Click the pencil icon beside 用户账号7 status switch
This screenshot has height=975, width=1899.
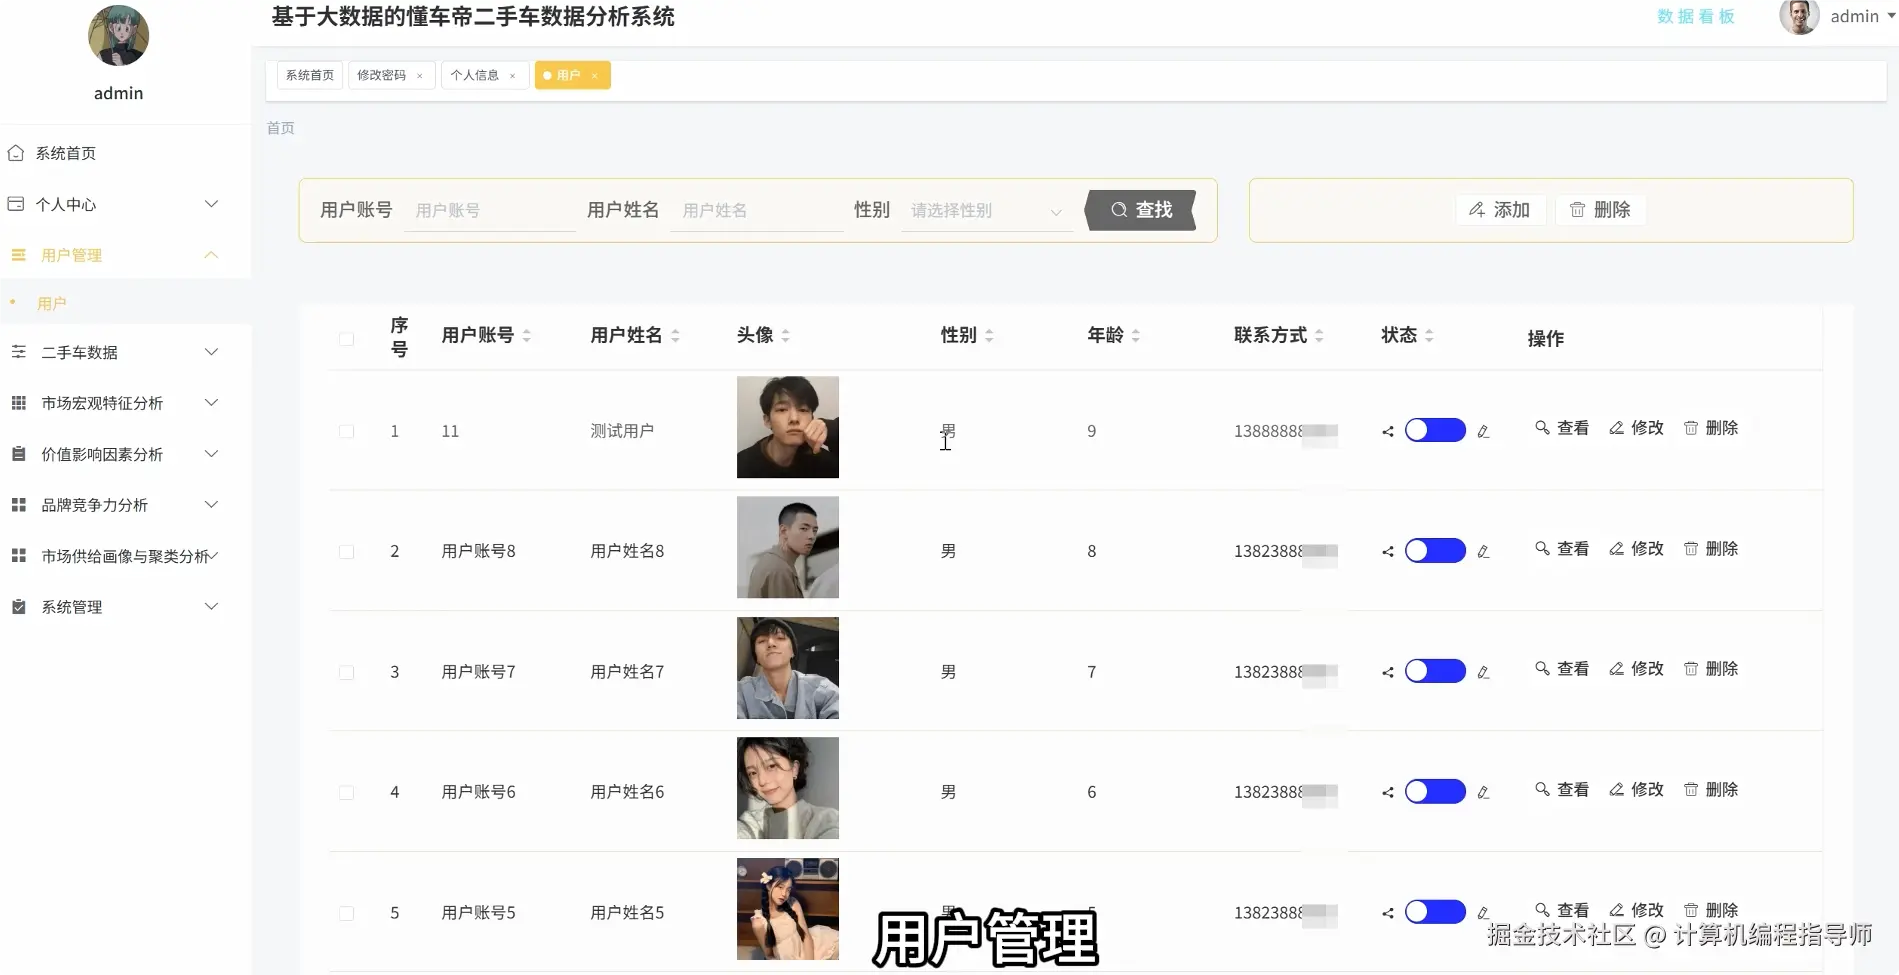[x=1483, y=673]
